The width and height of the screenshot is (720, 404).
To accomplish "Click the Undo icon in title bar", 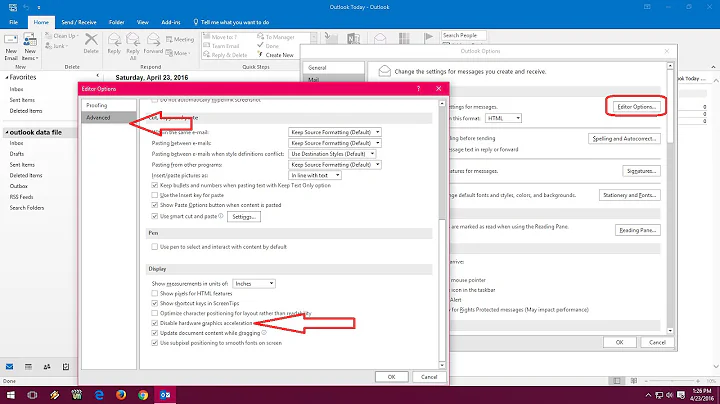I will [x=27, y=7].
